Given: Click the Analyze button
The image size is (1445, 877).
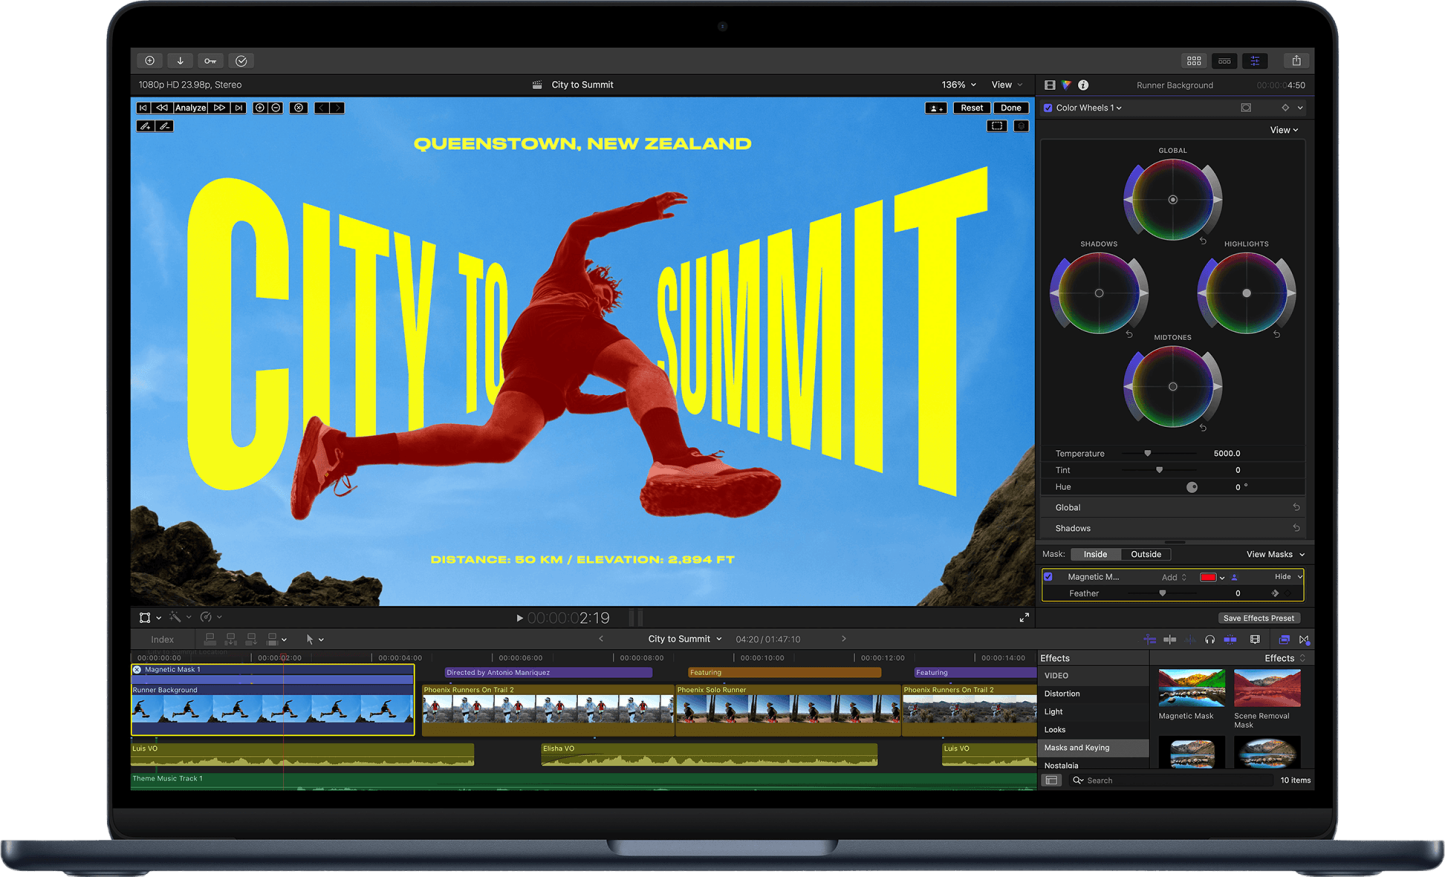Looking at the screenshot, I should 190,108.
